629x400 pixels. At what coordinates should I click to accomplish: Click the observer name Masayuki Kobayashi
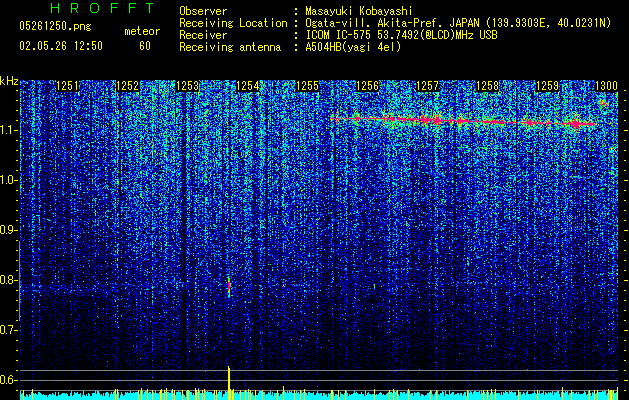[359, 11]
